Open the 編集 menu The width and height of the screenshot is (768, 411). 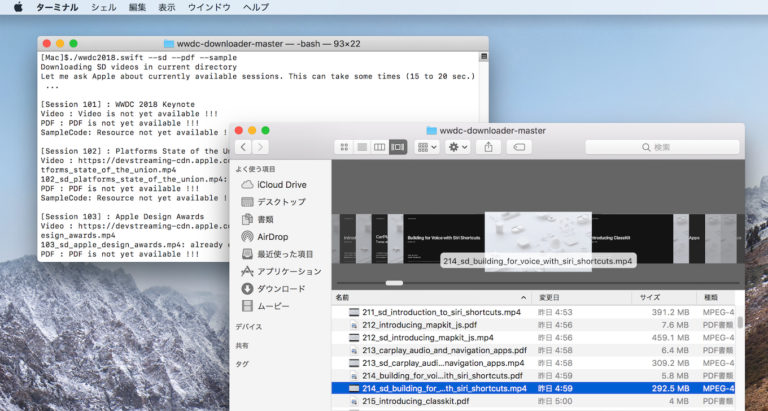click(x=137, y=7)
